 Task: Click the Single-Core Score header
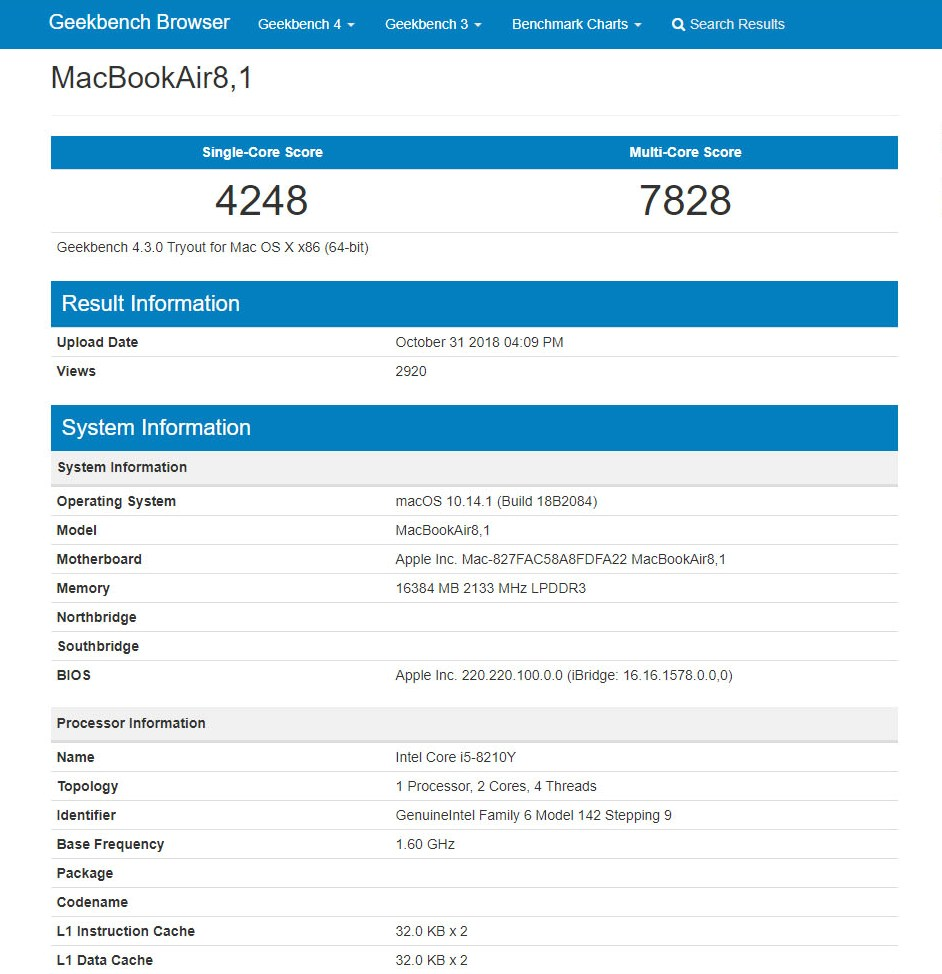click(x=262, y=152)
